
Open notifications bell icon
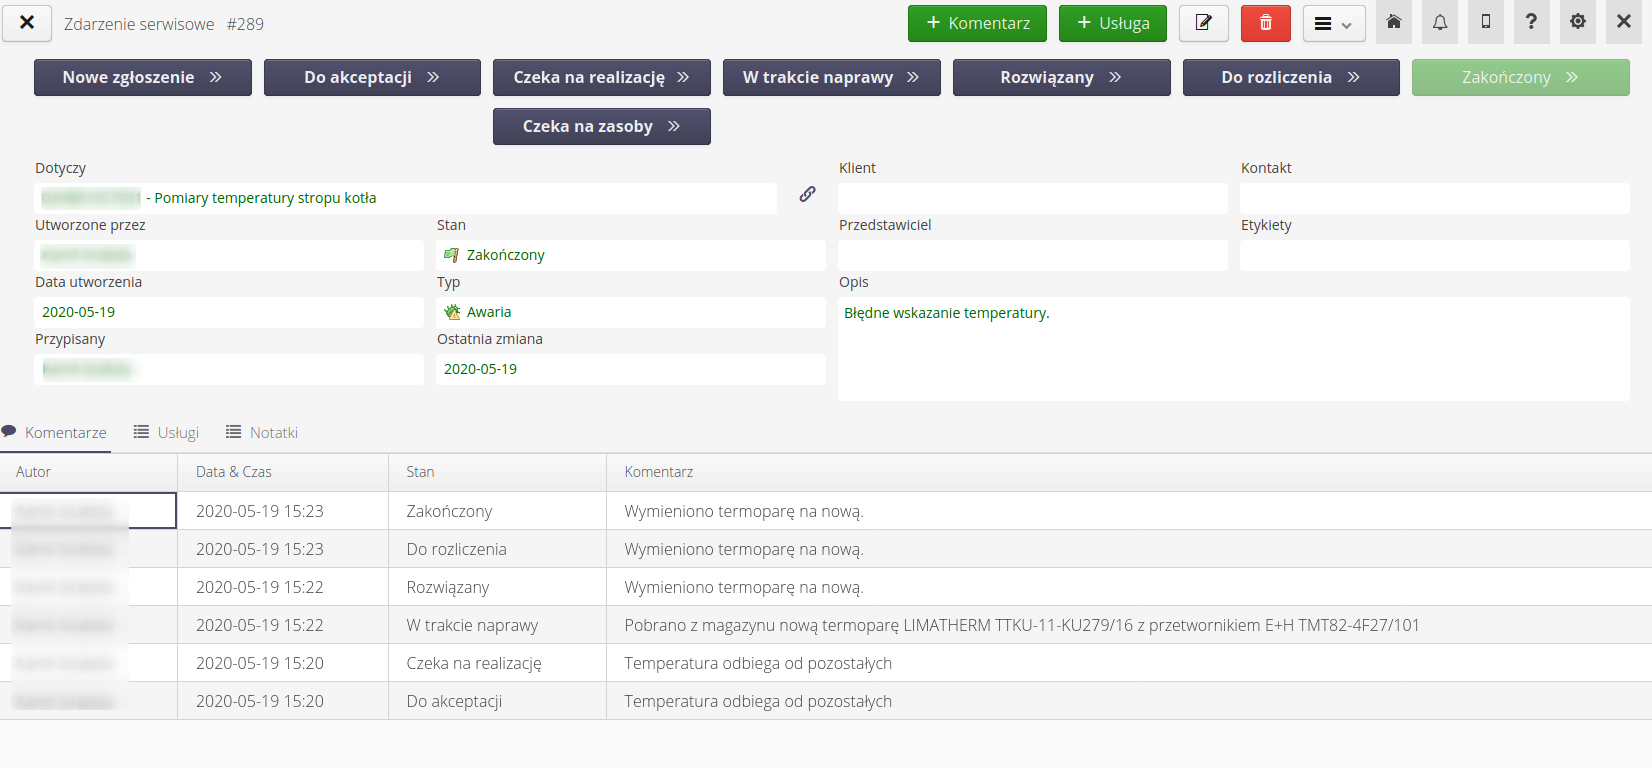pos(1439,22)
